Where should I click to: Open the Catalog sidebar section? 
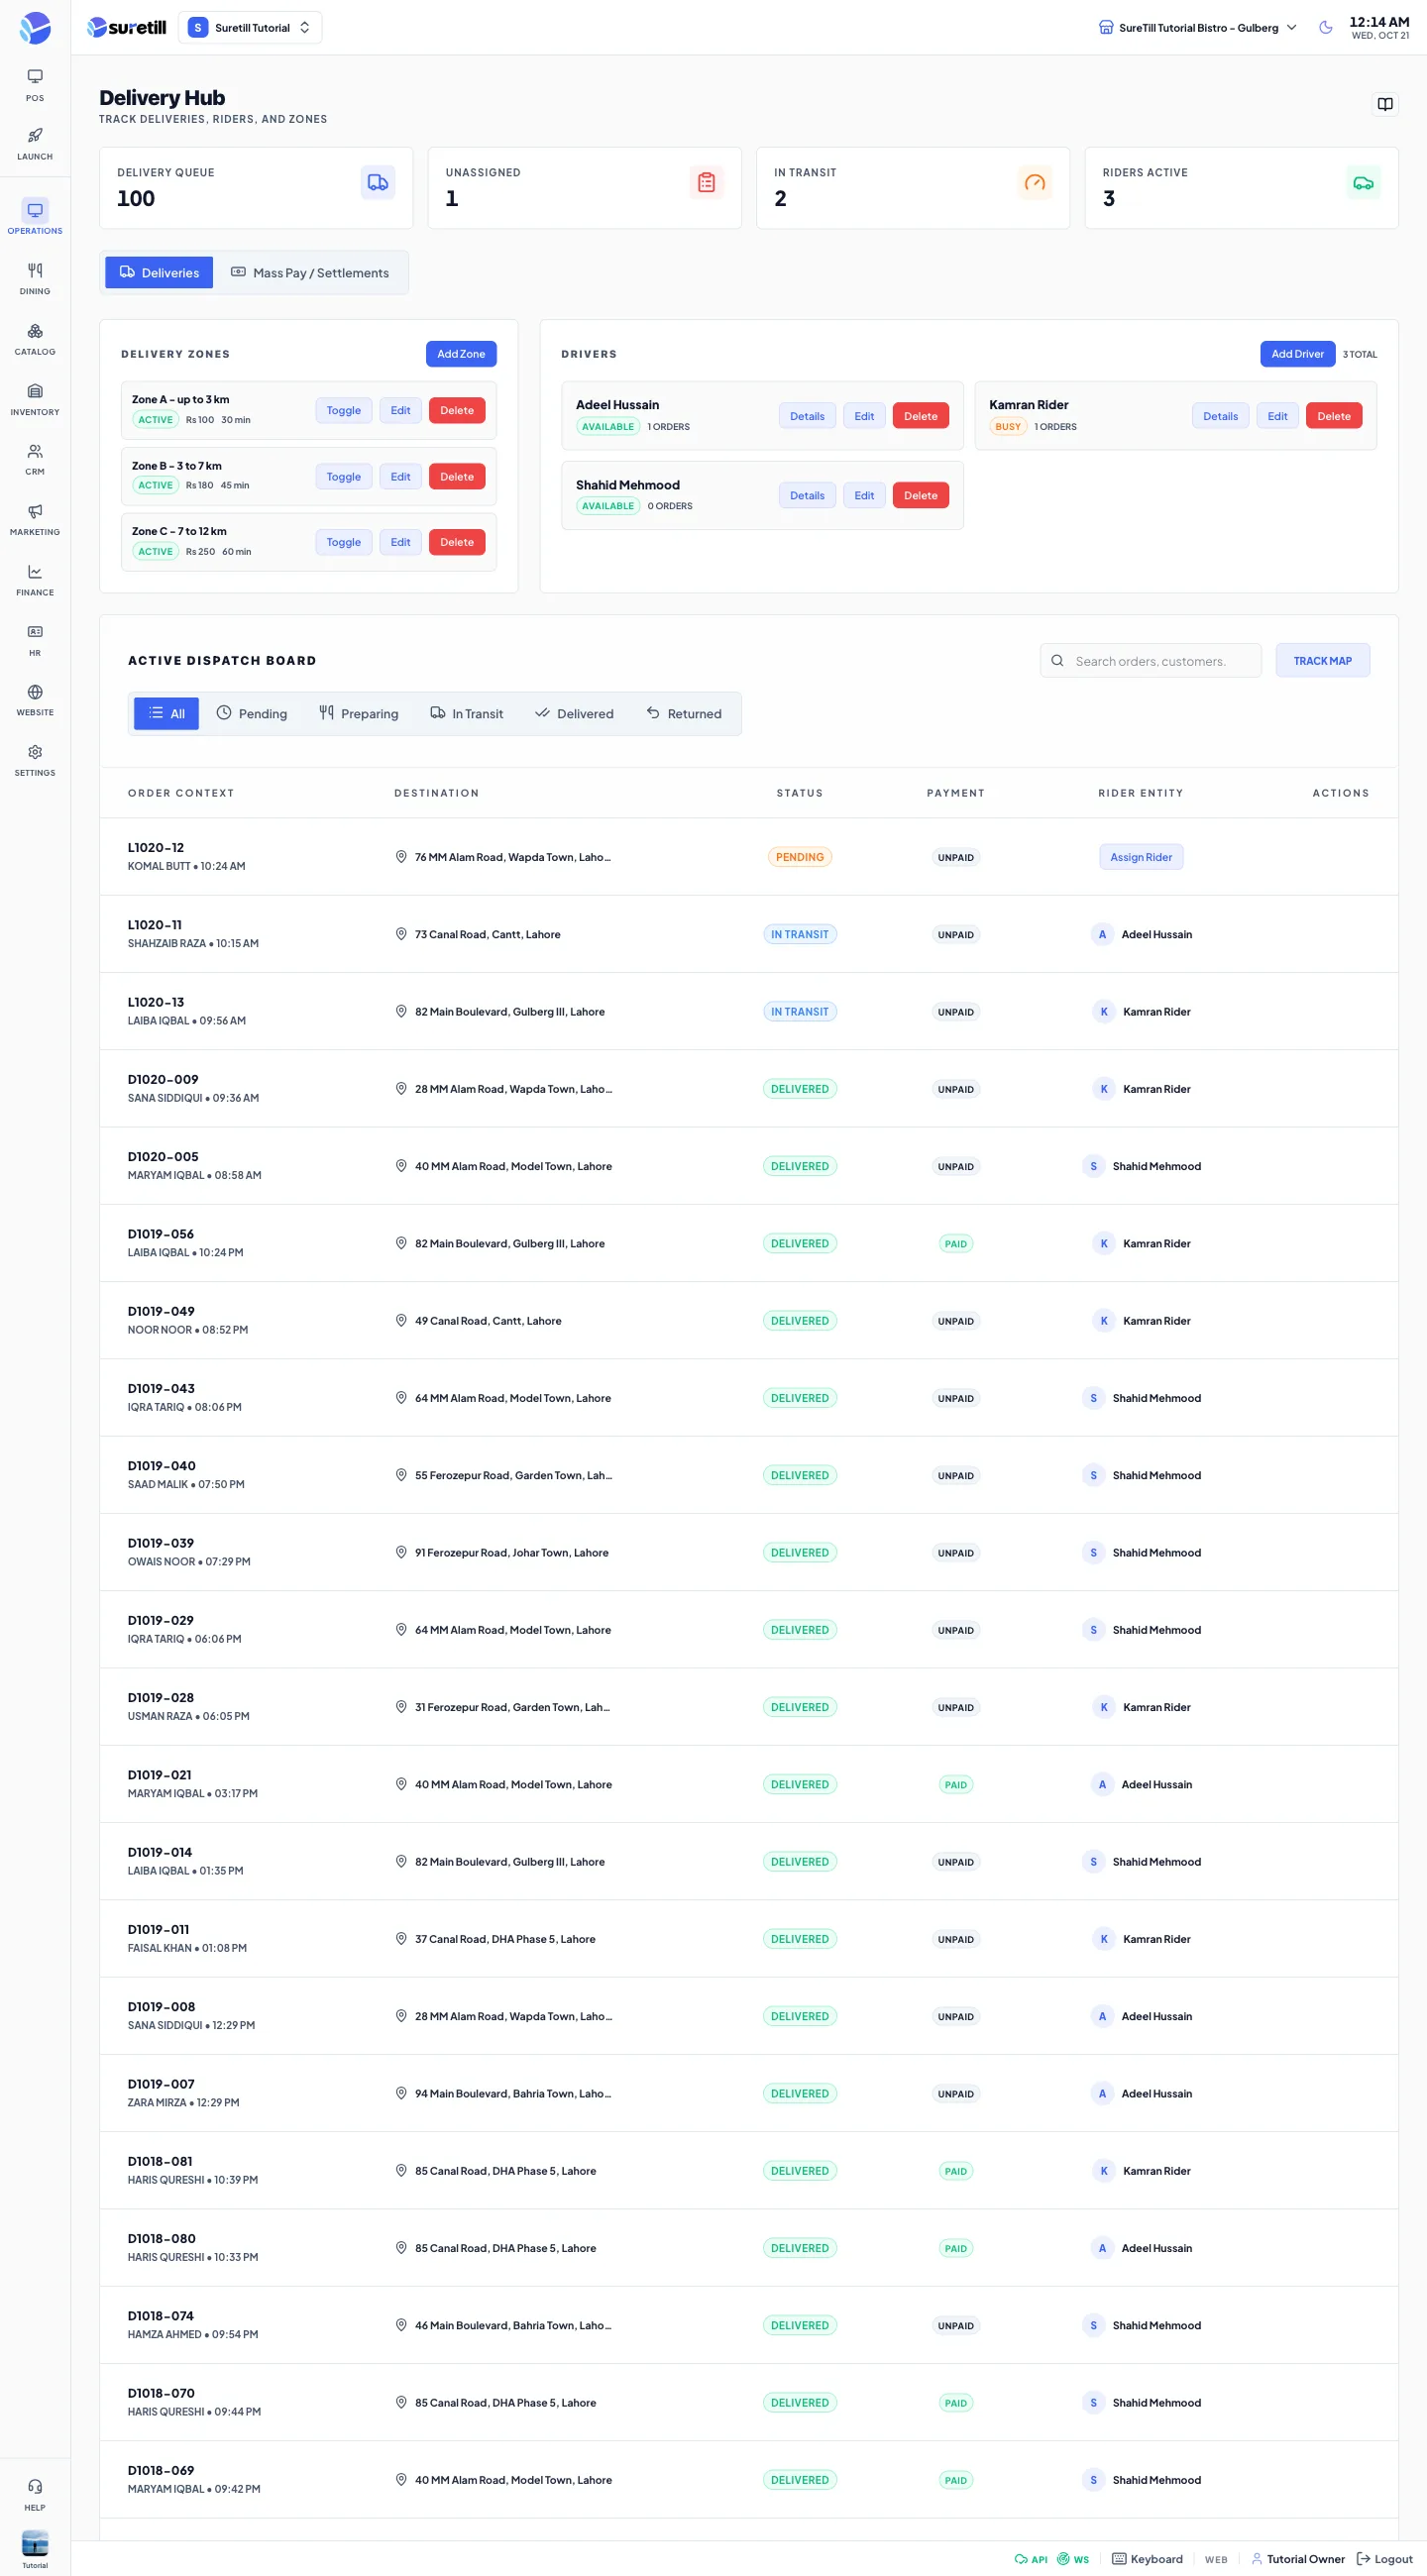coord(35,339)
